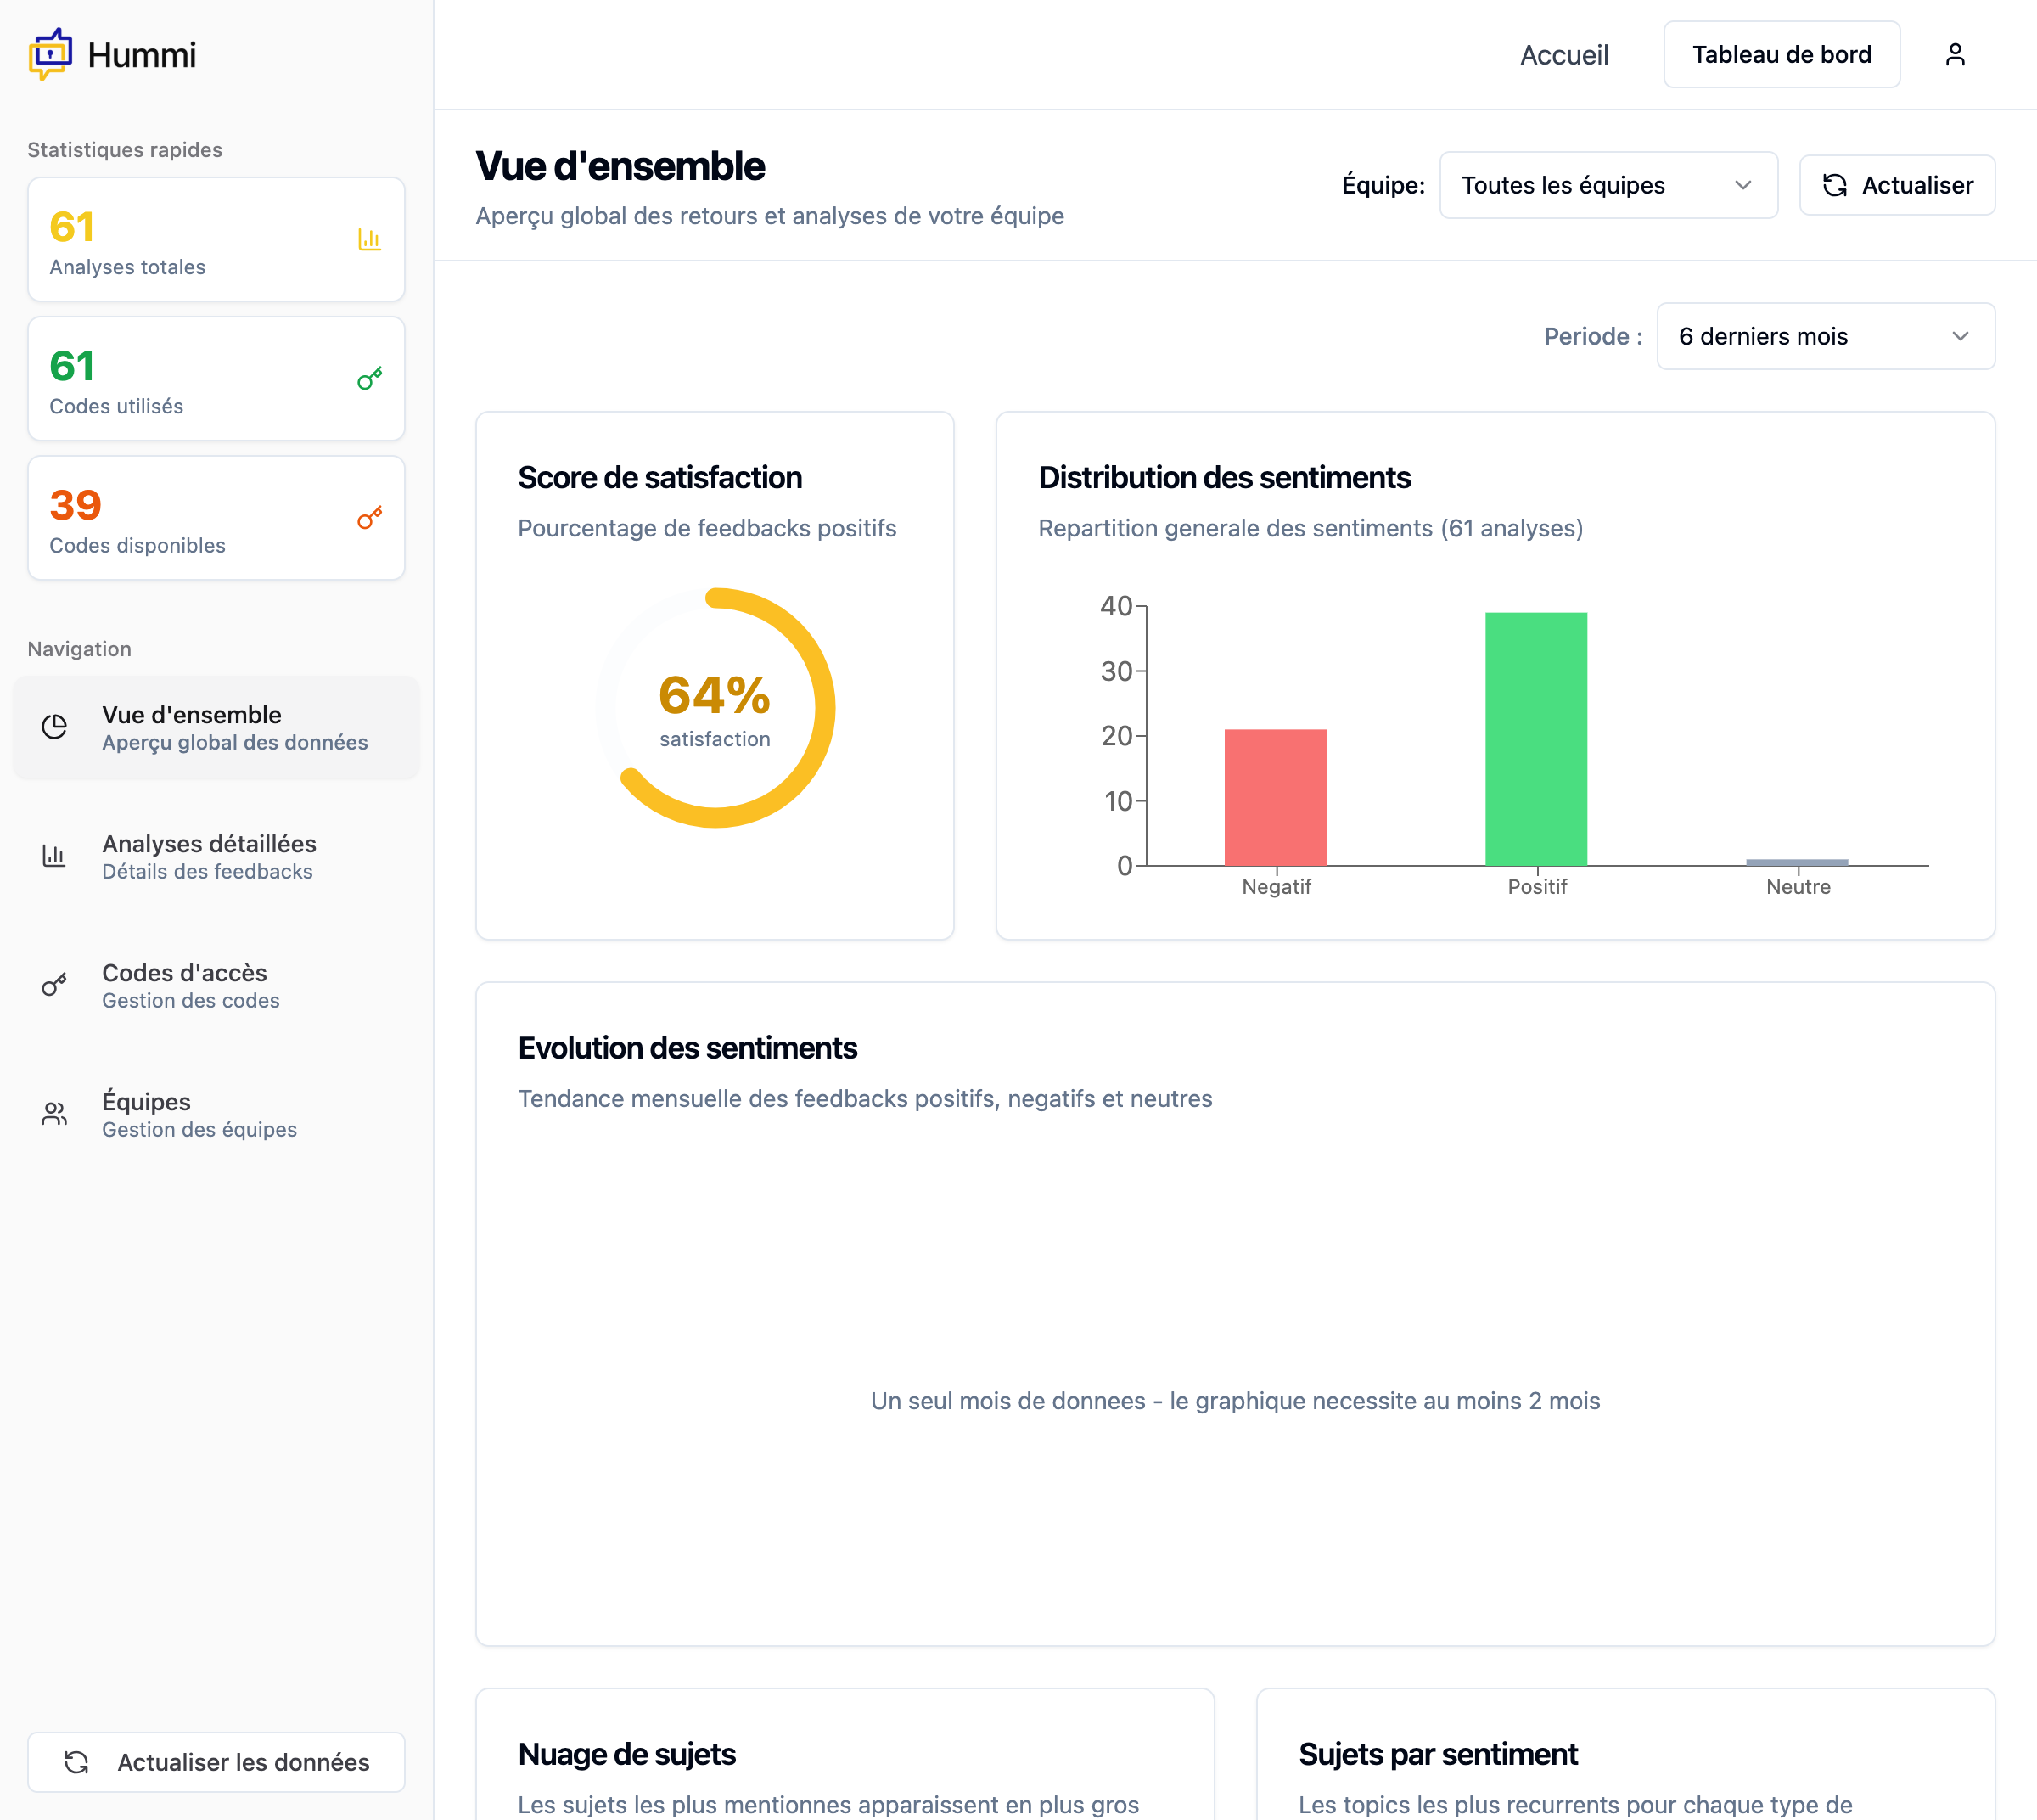2037x1820 pixels.
Task: Click the 64% satisfaction circular gauge
Action: click(715, 708)
